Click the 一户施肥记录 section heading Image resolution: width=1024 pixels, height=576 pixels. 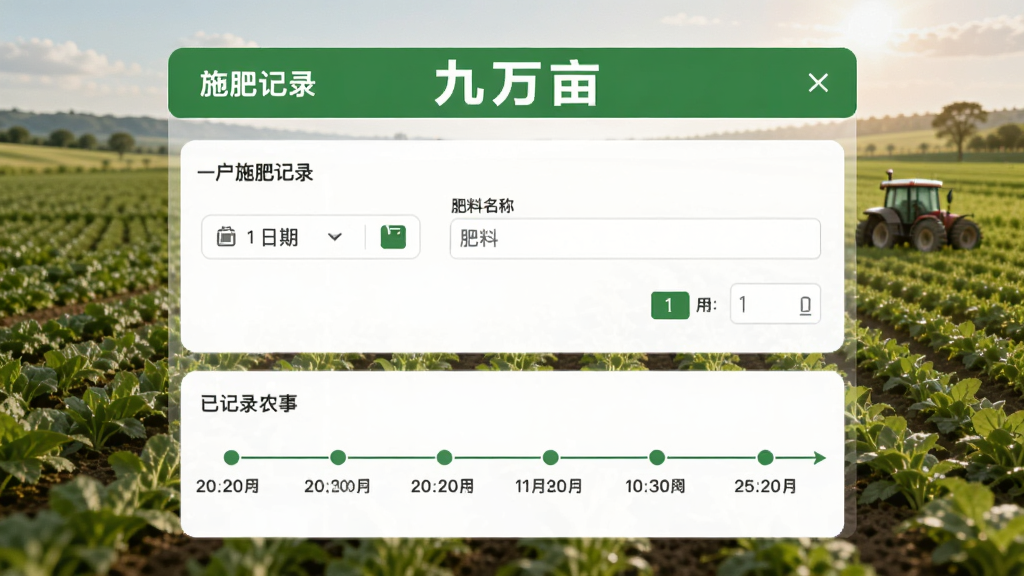click(x=255, y=173)
